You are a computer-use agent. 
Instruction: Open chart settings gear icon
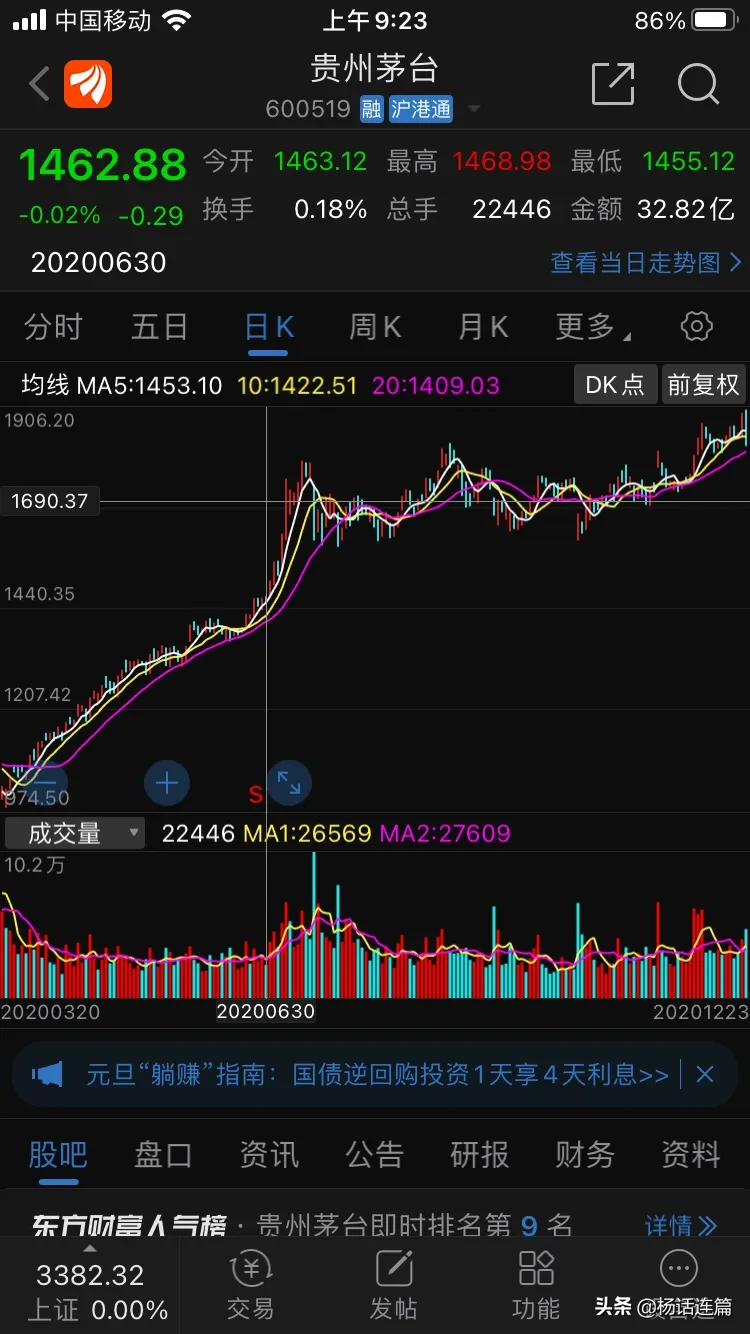point(696,326)
